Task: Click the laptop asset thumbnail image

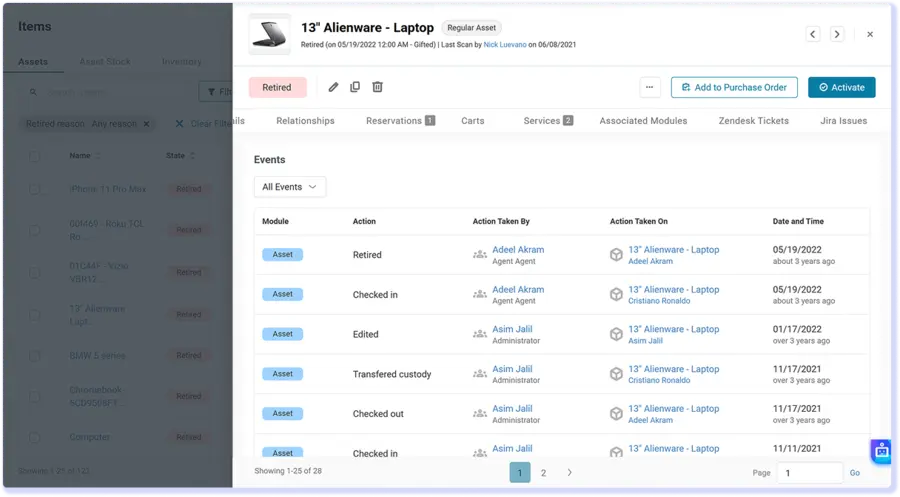Action: (270, 34)
